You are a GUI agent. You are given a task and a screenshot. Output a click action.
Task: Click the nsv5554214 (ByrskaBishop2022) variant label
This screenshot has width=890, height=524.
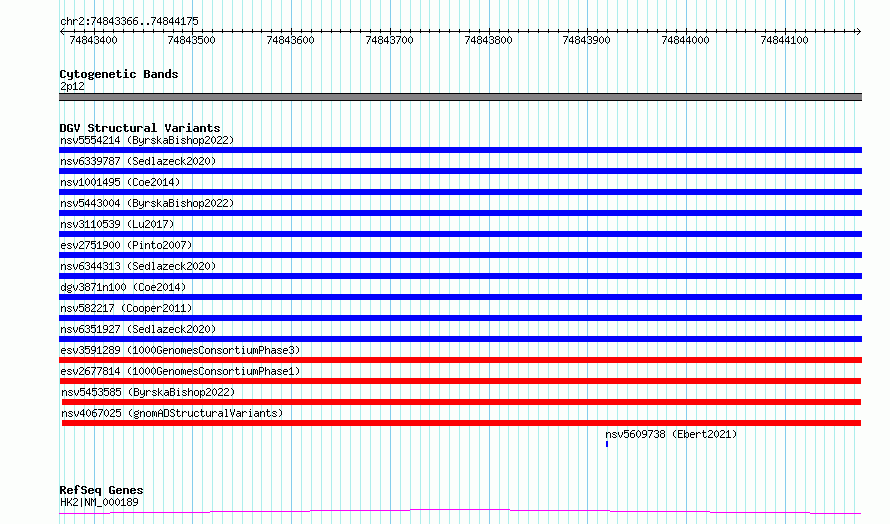tap(146, 140)
